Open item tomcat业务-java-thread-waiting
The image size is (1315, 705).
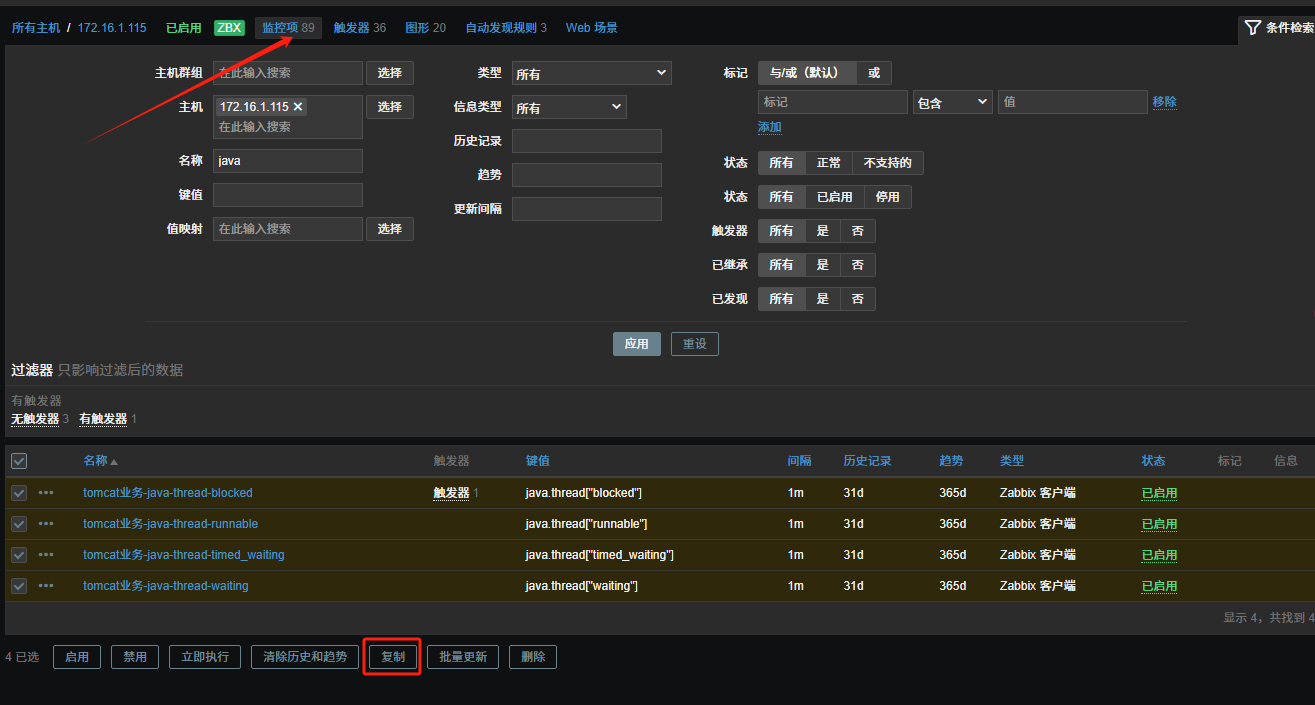166,586
